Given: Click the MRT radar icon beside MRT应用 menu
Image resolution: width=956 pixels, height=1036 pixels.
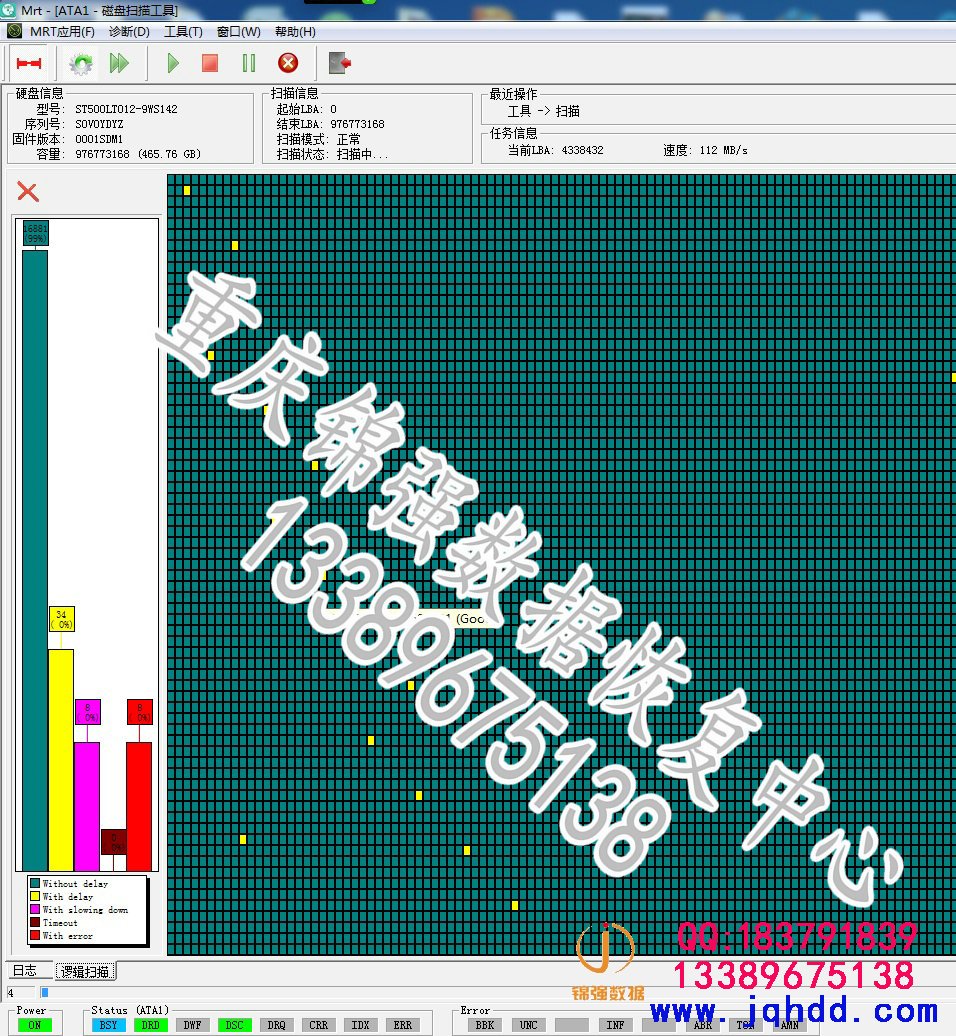Looking at the screenshot, I should pos(15,31).
